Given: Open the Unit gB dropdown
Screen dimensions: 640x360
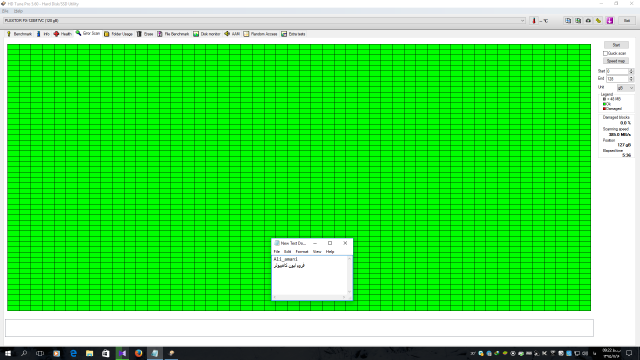Looking at the screenshot, I should click(625, 88).
